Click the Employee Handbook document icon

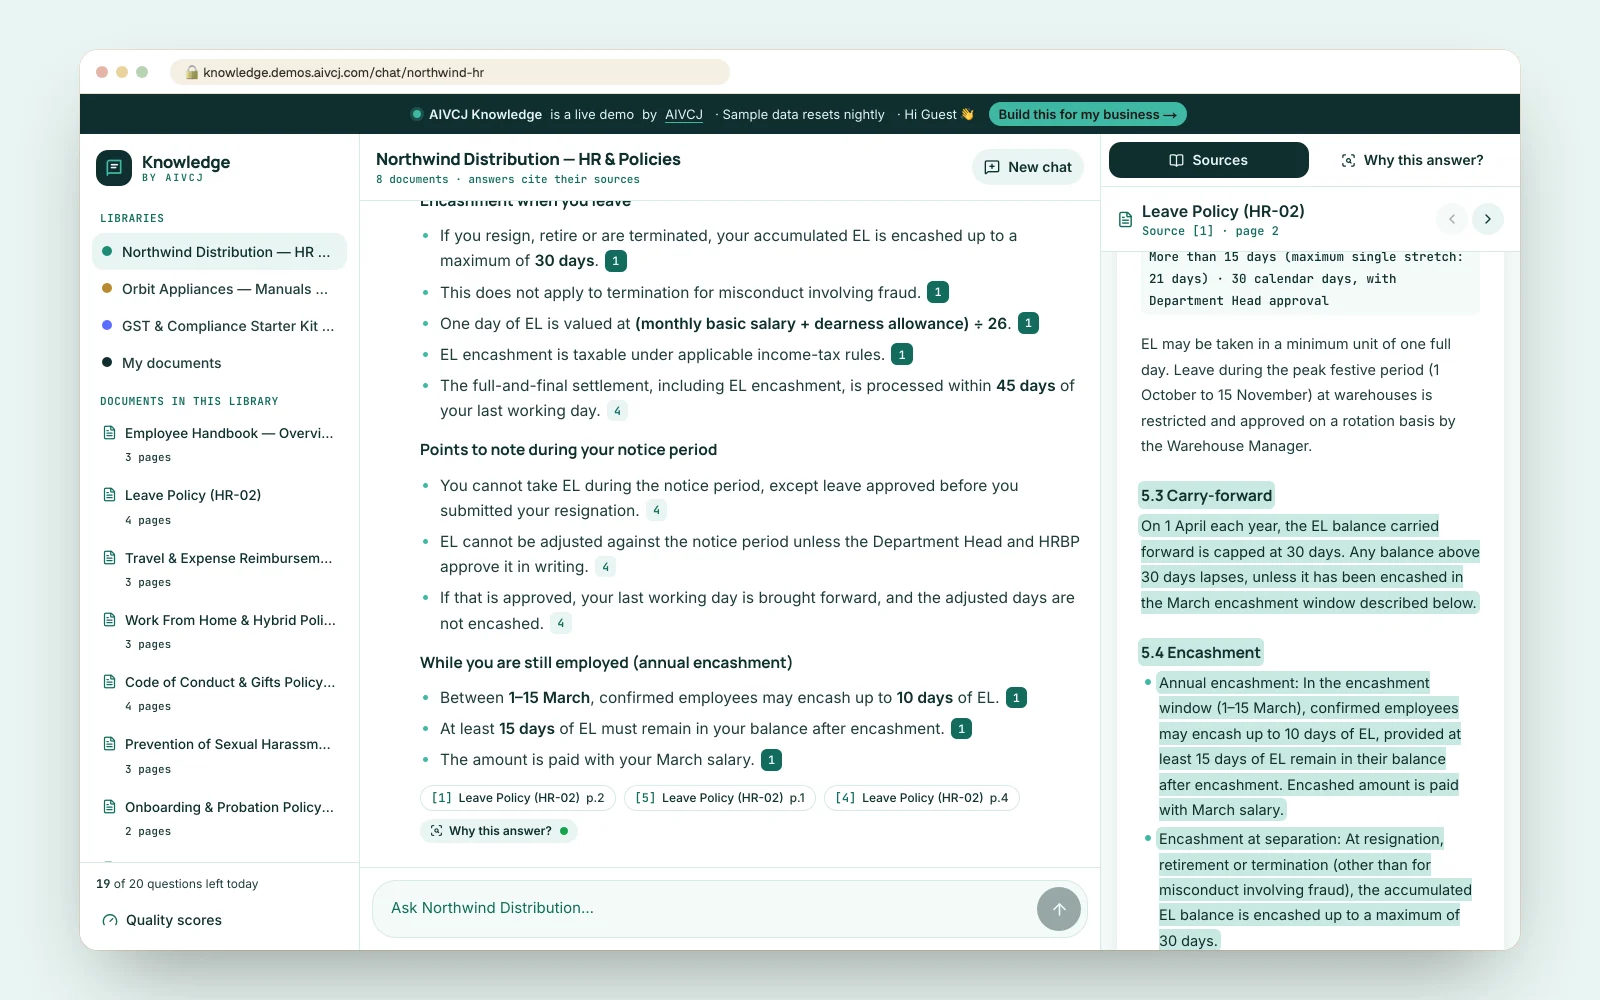(x=110, y=433)
